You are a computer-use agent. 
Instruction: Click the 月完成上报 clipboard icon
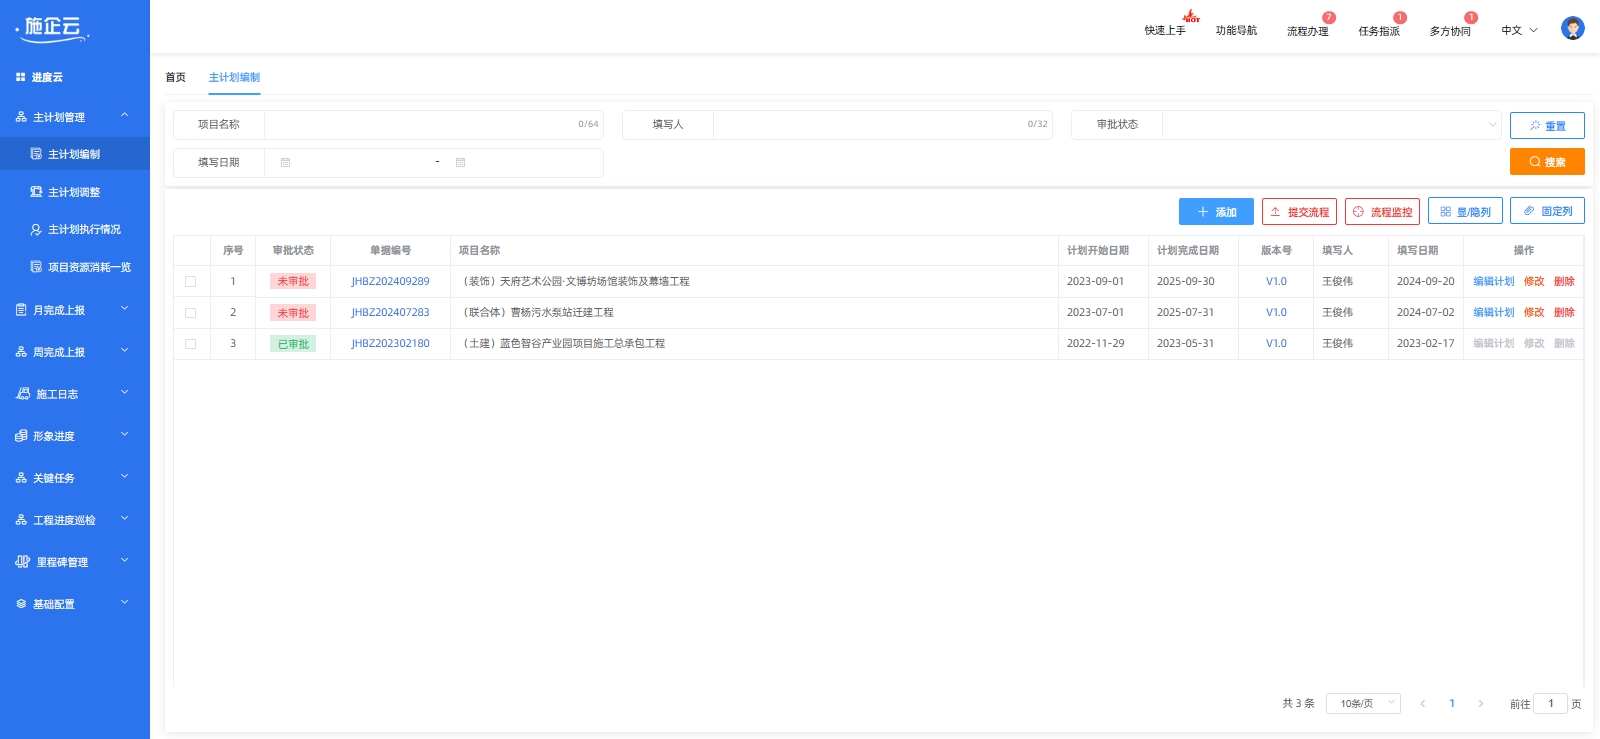click(21, 310)
